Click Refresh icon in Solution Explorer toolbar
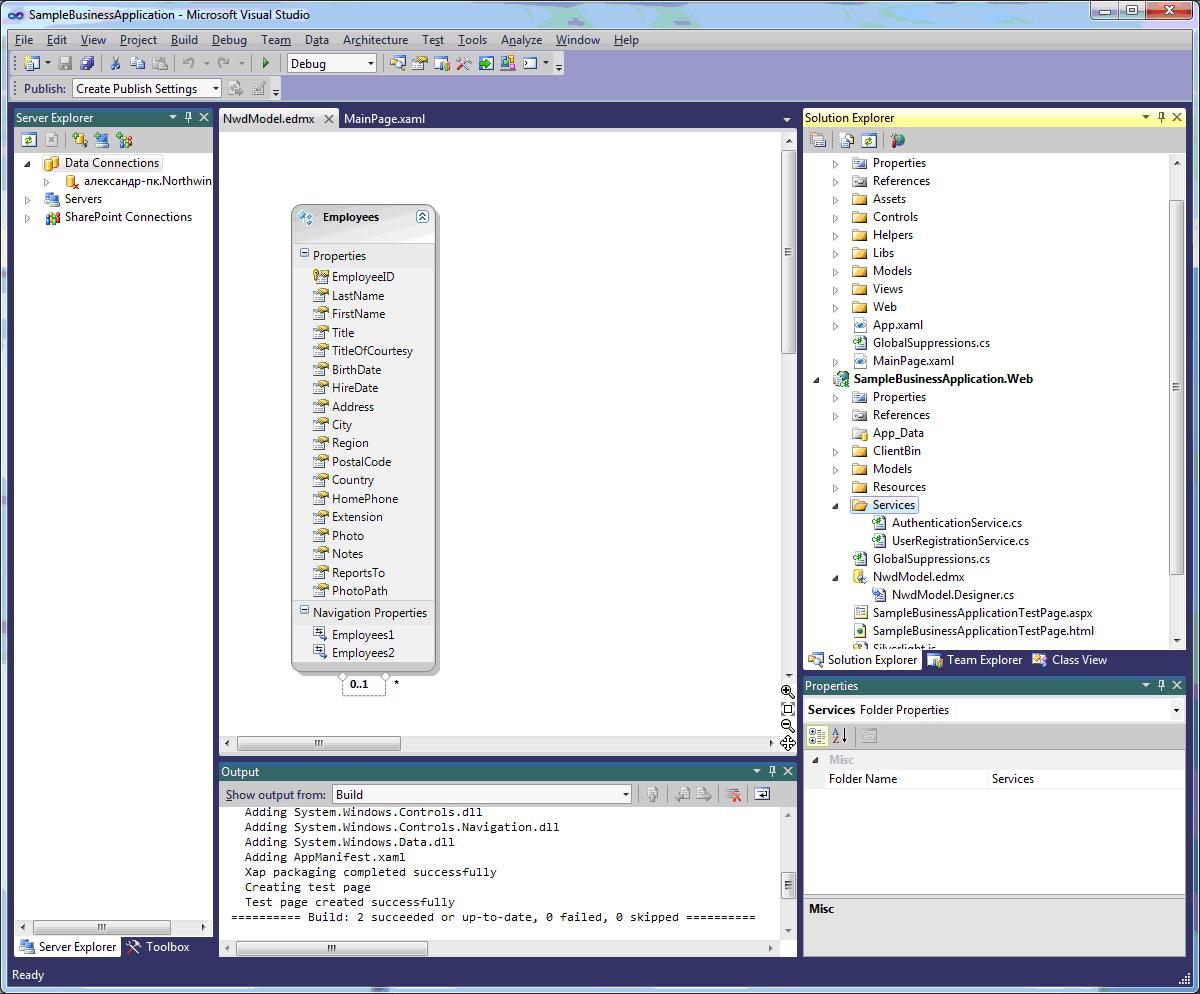1200x994 pixels. pos(868,141)
